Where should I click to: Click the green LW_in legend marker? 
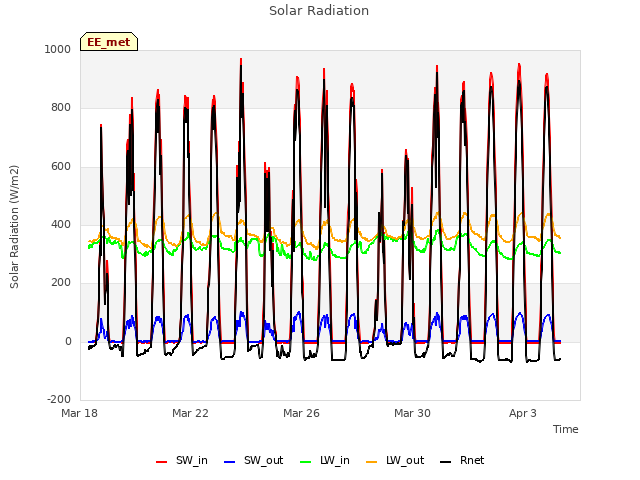tap(305, 462)
